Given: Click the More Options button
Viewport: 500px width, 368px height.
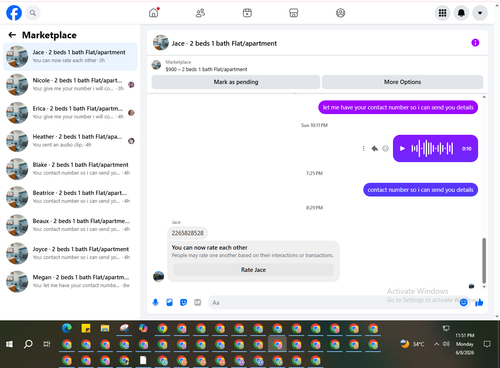Looking at the screenshot, I should (402, 82).
